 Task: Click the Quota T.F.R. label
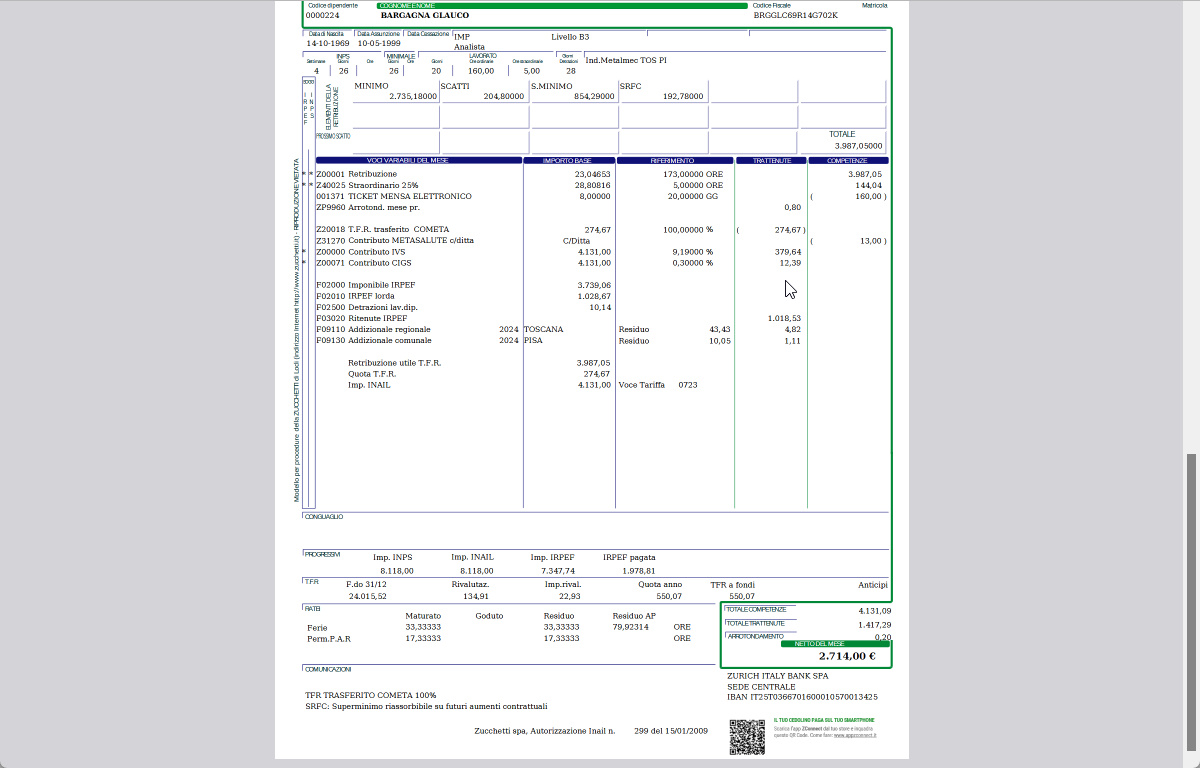coord(372,374)
